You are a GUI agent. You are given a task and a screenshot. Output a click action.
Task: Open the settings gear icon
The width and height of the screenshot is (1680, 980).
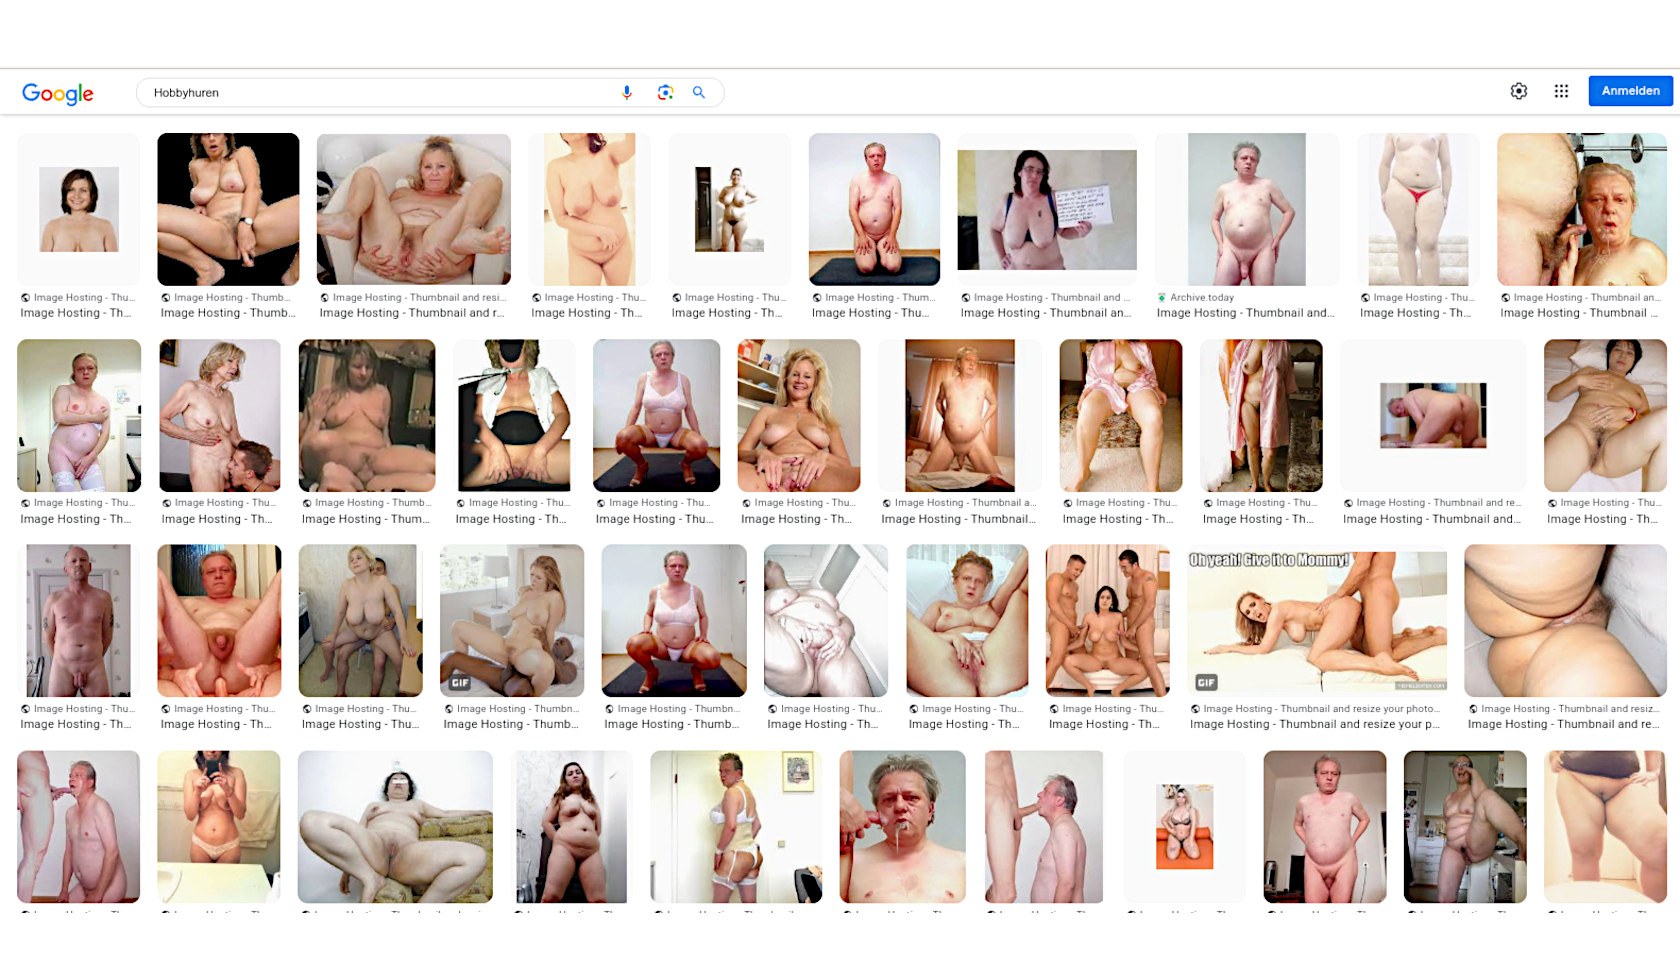tap(1518, 91)
